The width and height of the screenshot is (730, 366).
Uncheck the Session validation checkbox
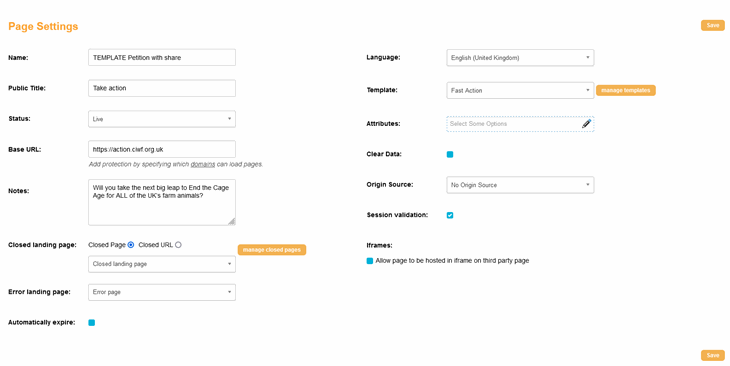click(x=450, y=215)
